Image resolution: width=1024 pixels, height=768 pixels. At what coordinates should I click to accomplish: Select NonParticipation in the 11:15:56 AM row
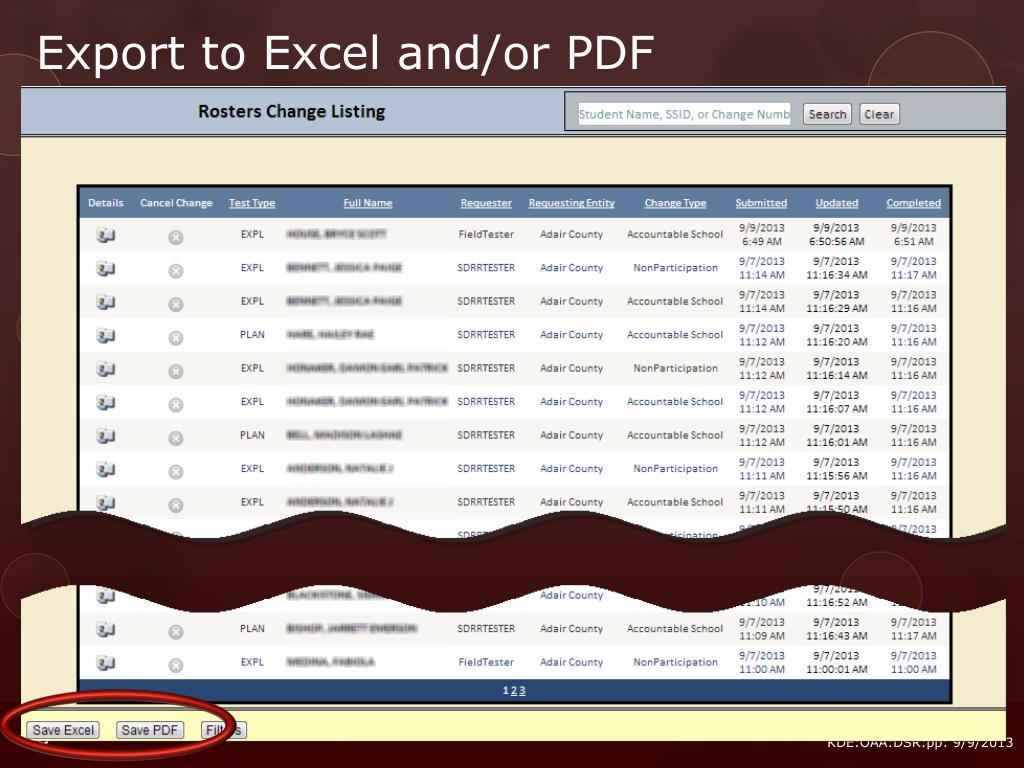pos(675,469)
